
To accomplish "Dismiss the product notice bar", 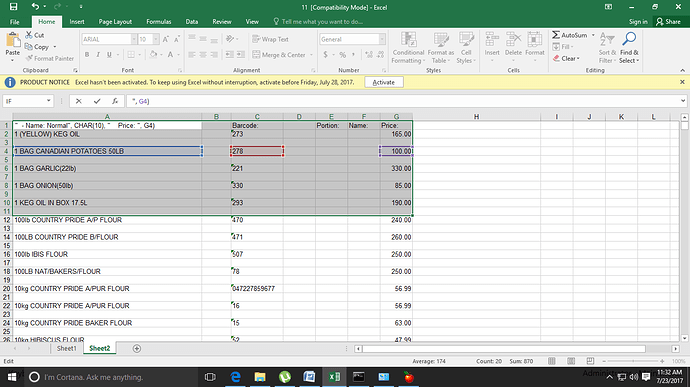I will point(682,82).
